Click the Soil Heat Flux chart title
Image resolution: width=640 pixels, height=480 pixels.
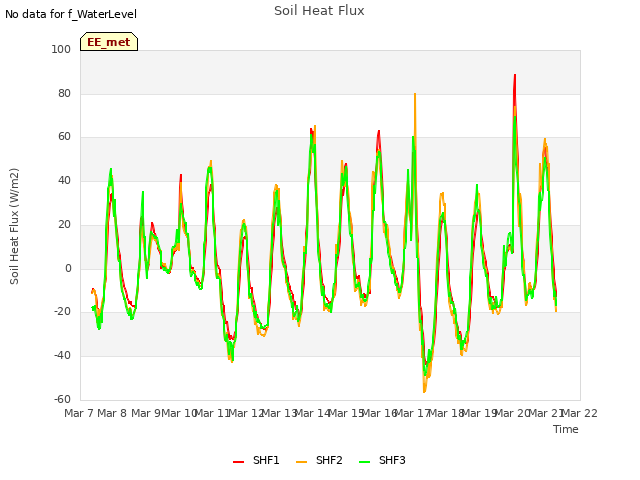coord(319,11)
